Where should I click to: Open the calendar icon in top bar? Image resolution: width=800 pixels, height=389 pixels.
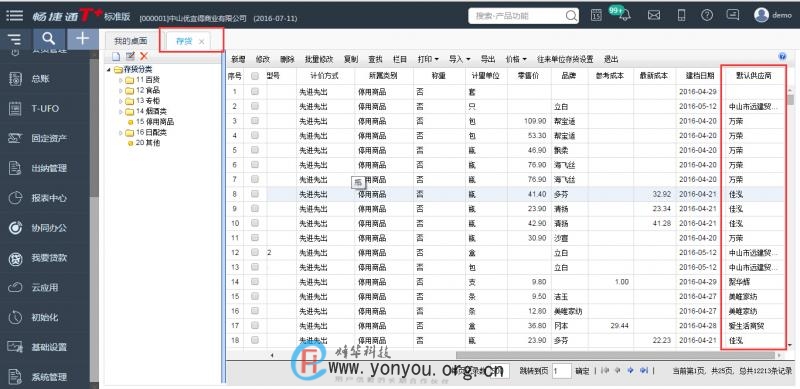point(596,15)
